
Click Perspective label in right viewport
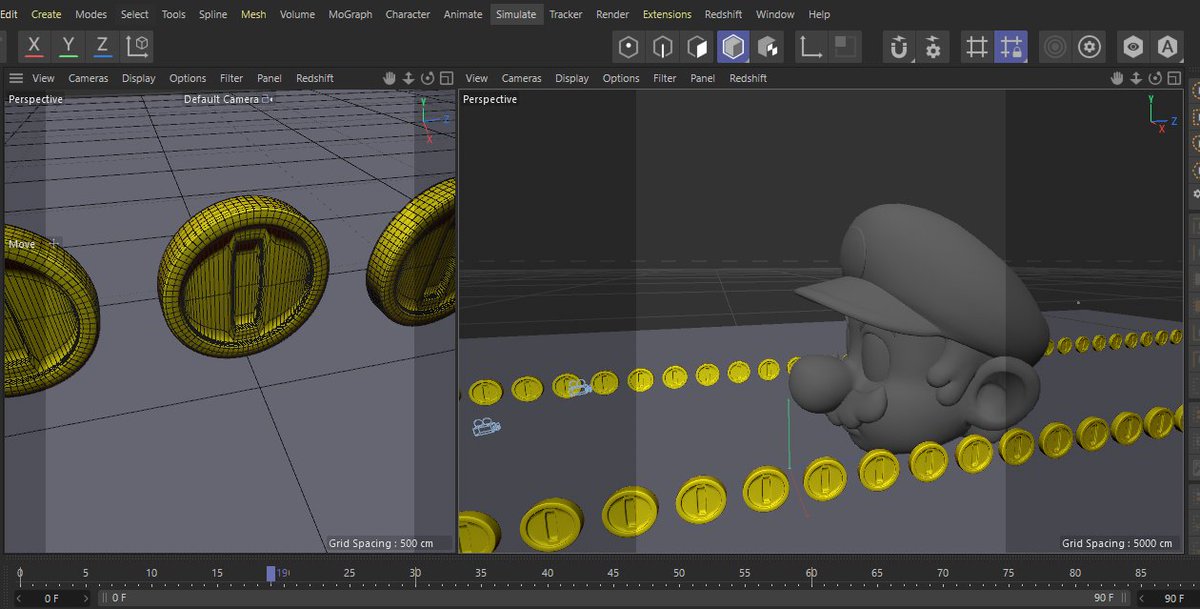(x=490, y=99)
